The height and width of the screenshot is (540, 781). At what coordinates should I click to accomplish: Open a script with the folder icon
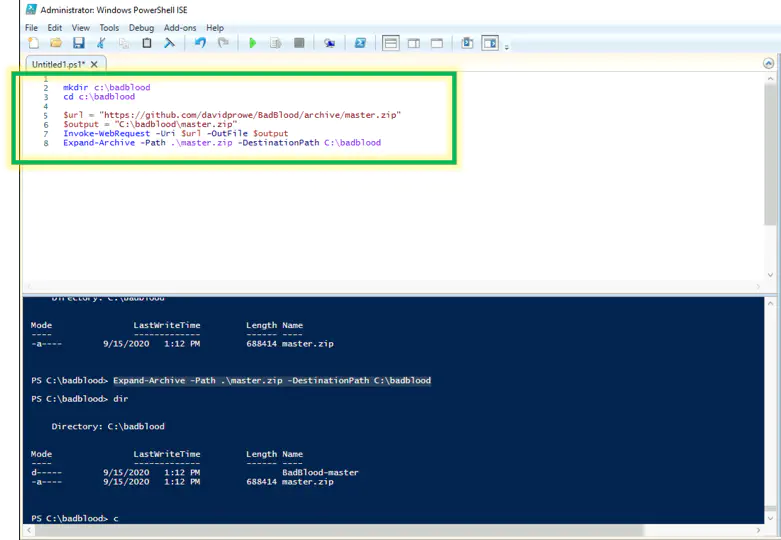pyautogui.click(x=56, y=43)
